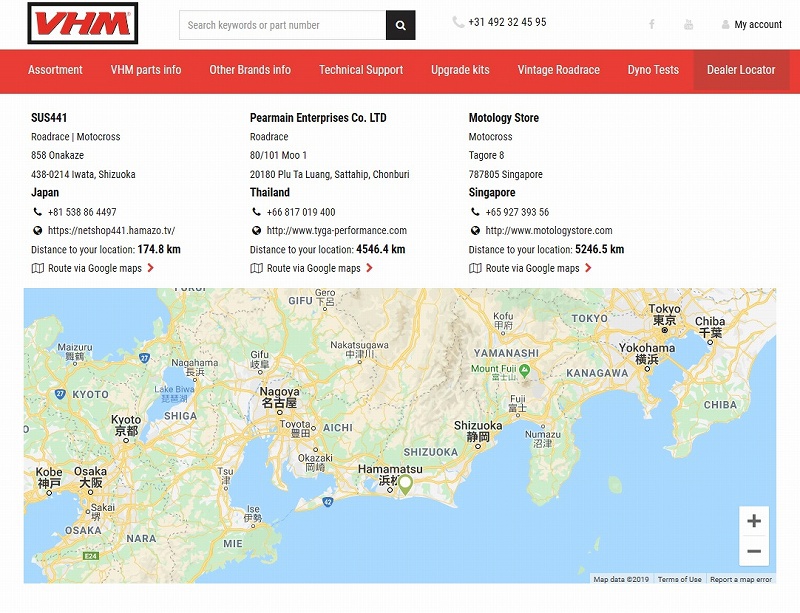Click the Kobe label on the map

49,477
